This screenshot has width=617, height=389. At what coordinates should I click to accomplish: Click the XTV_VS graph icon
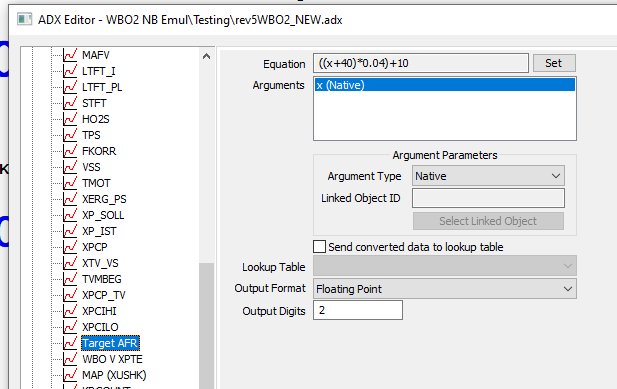[x=70, y=263]
